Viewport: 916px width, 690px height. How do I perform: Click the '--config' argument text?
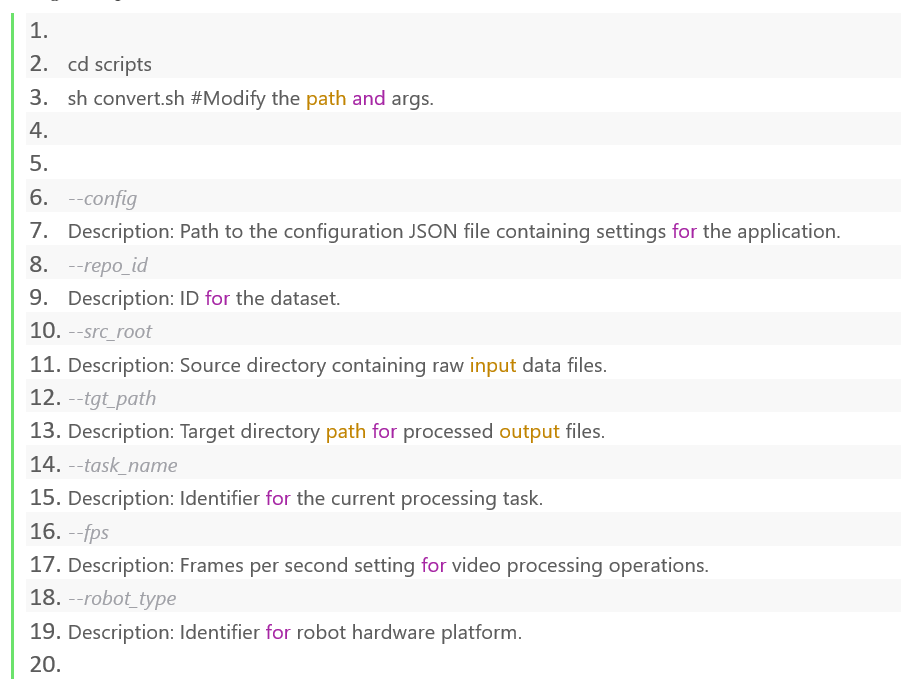102,199
